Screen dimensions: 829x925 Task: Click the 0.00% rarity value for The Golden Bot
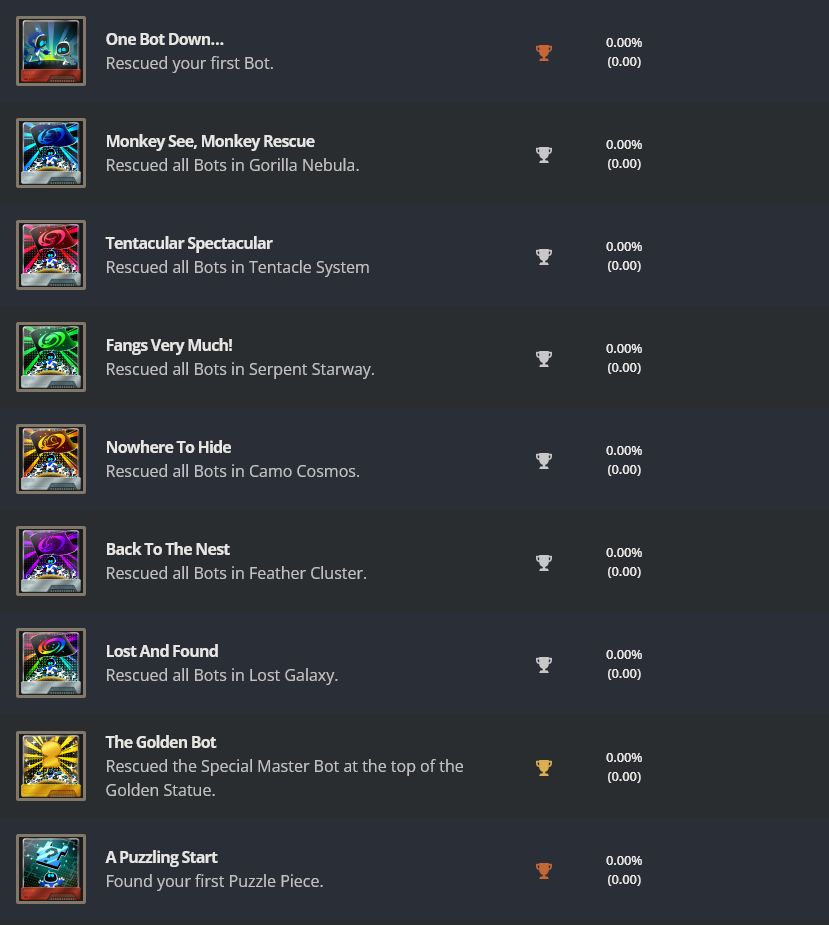624,757
